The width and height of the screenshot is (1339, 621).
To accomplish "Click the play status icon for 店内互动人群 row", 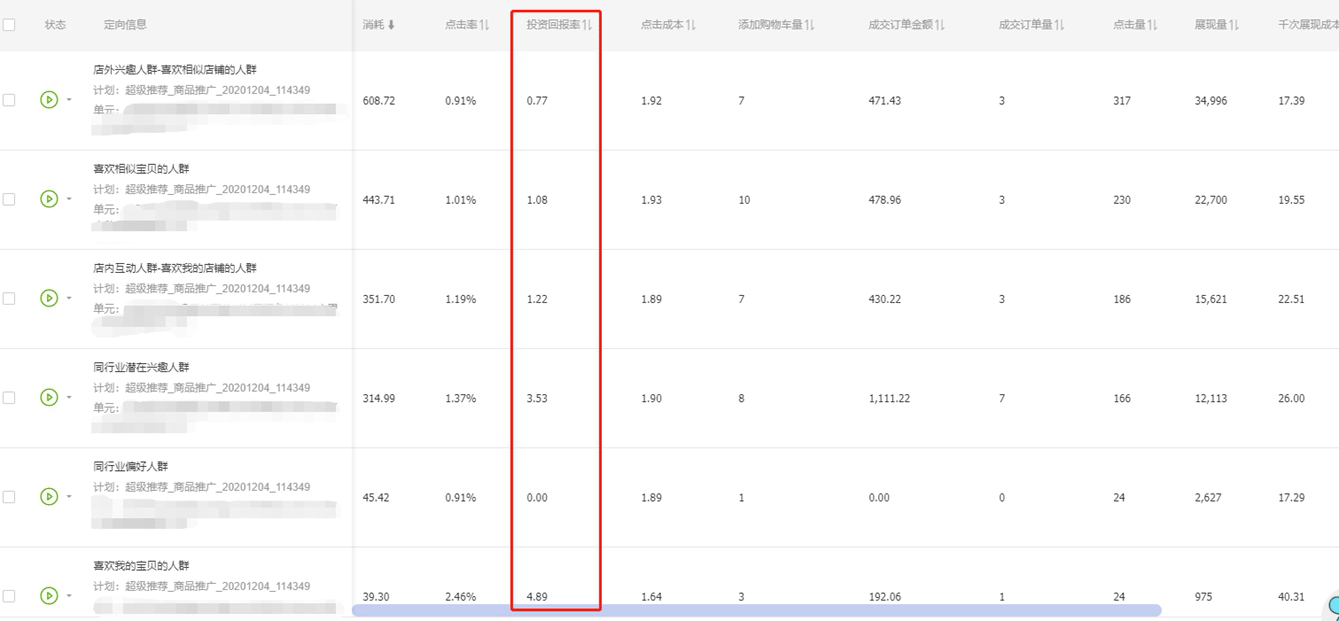I will [x=48, y=298].
